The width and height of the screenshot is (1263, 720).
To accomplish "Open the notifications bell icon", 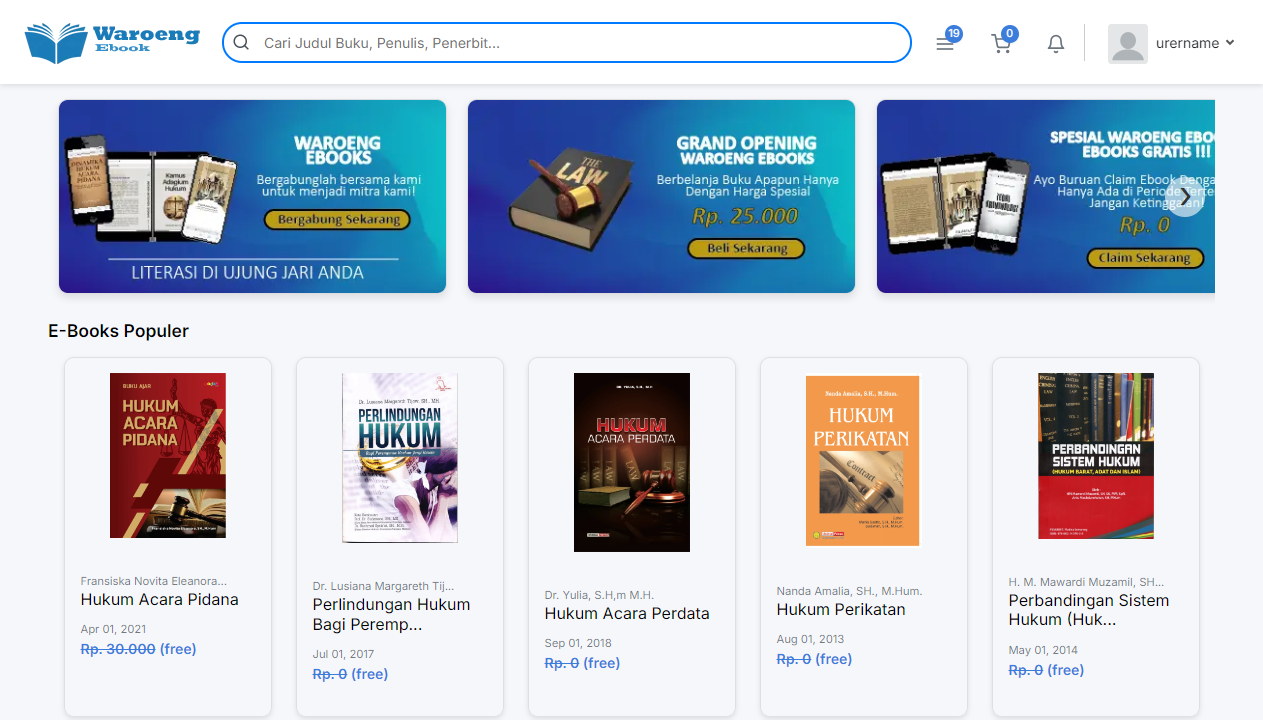I will [1056, 44].
